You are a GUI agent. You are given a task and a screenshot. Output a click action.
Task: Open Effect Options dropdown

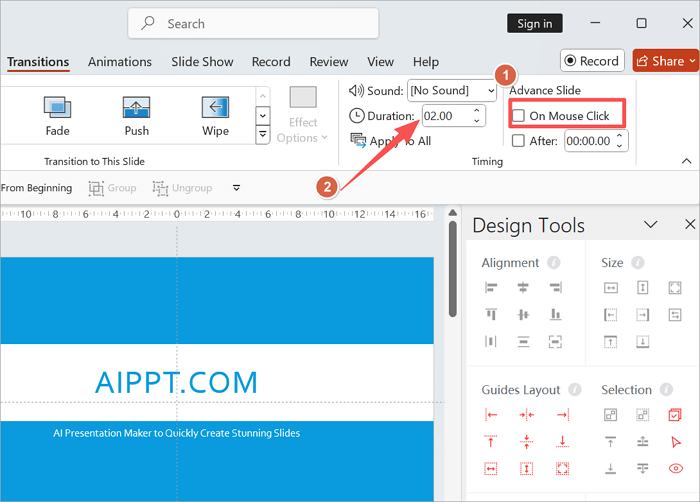coord(303,115)
